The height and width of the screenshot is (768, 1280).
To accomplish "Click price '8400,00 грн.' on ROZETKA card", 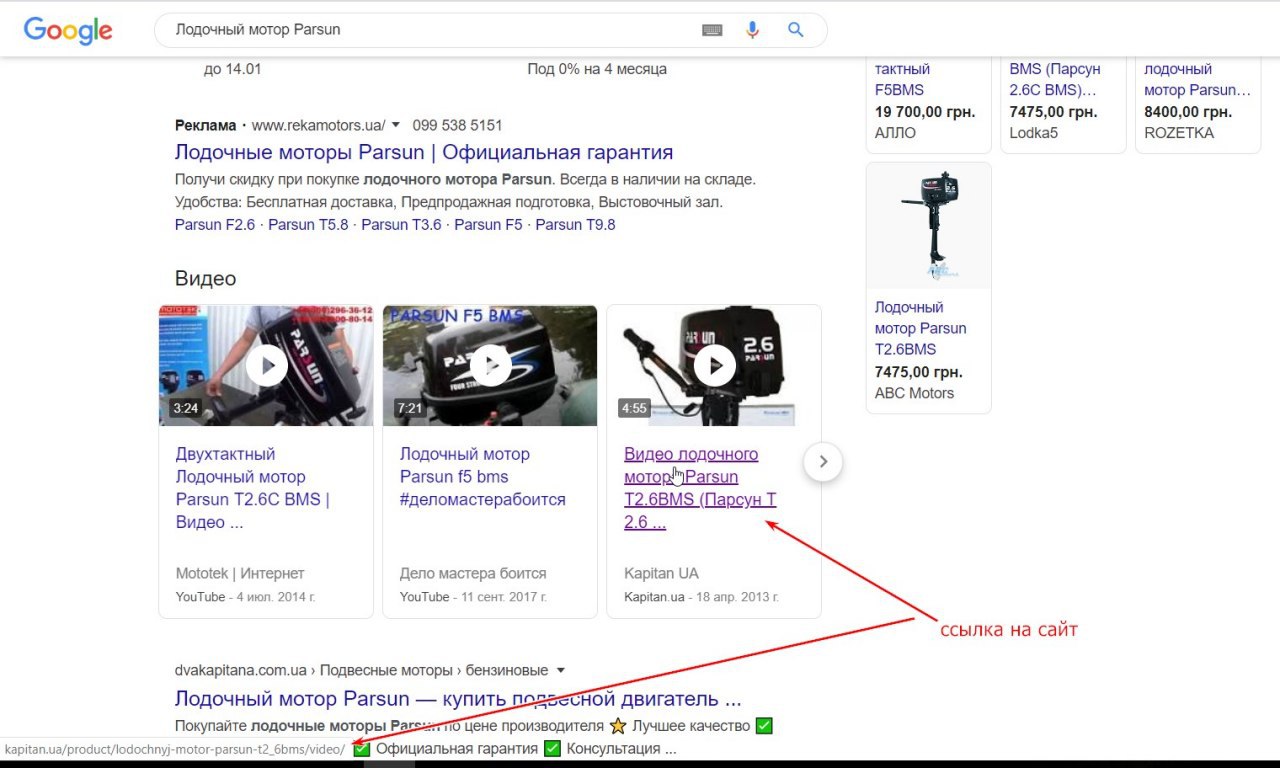I will pos(1188,112).
